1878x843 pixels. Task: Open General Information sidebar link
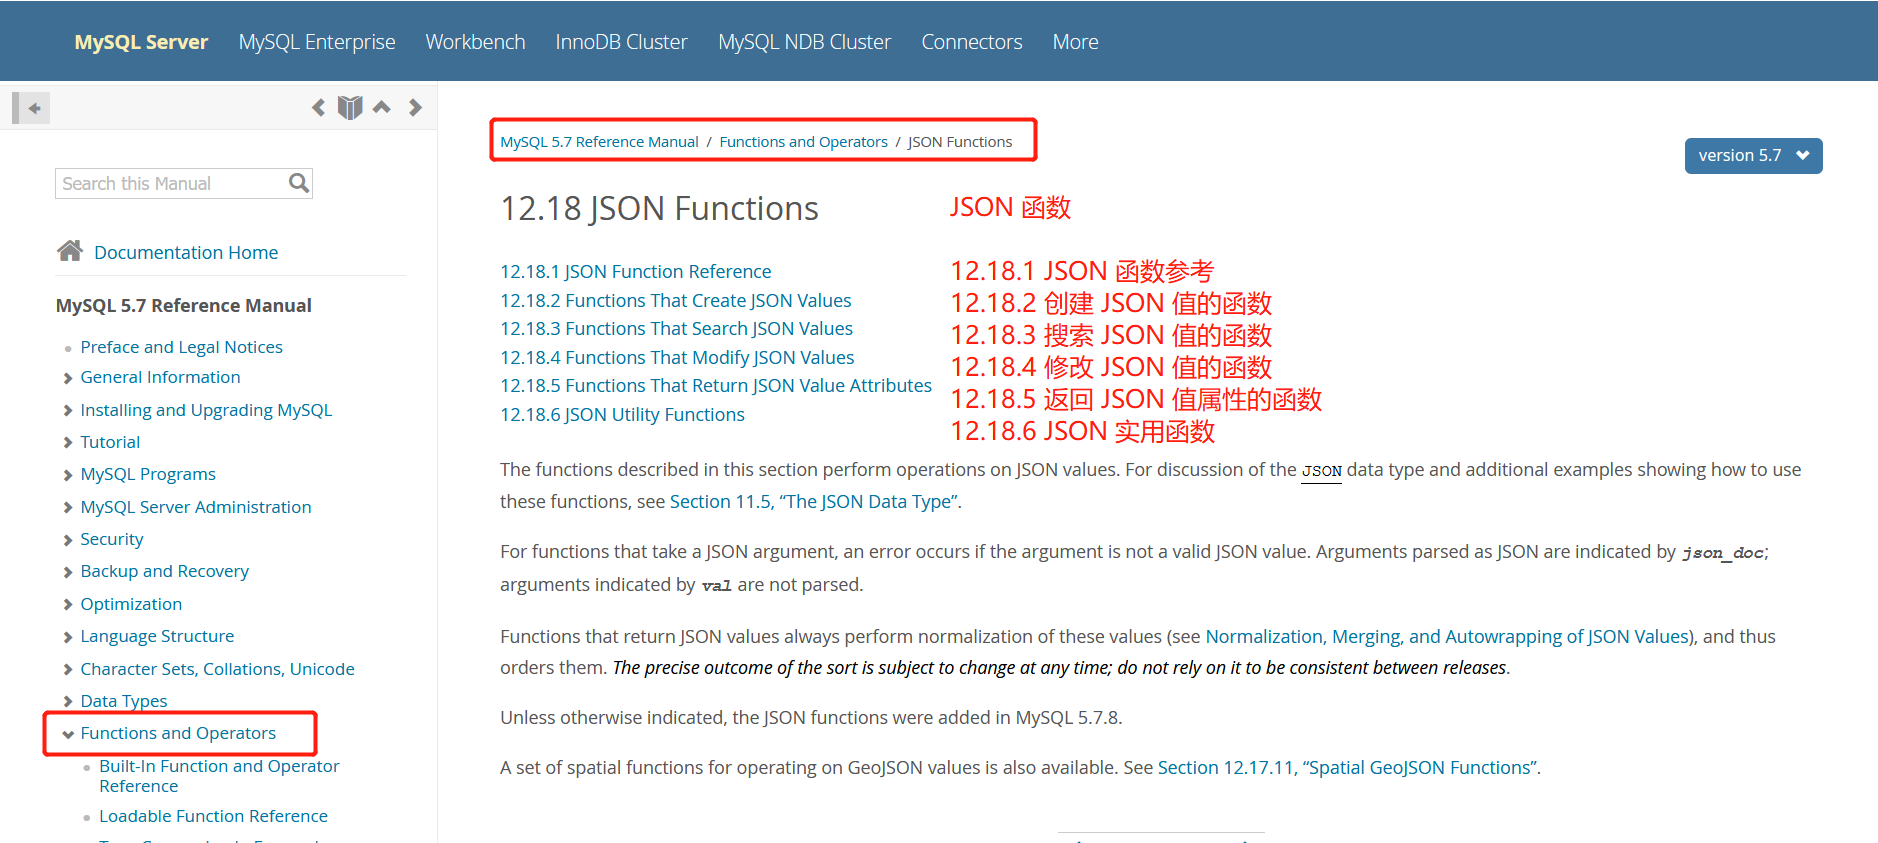tap(160, 378)
